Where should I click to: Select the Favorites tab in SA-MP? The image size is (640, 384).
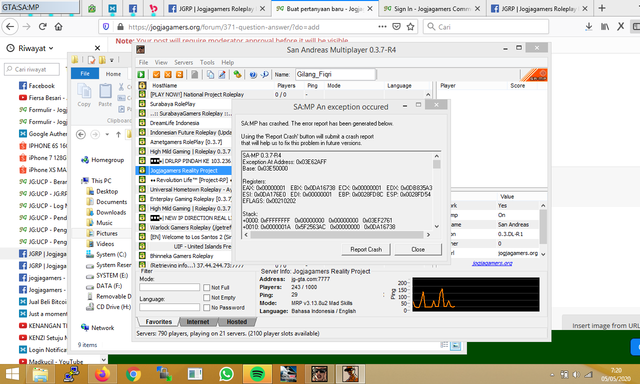click(x=158, y=322)
